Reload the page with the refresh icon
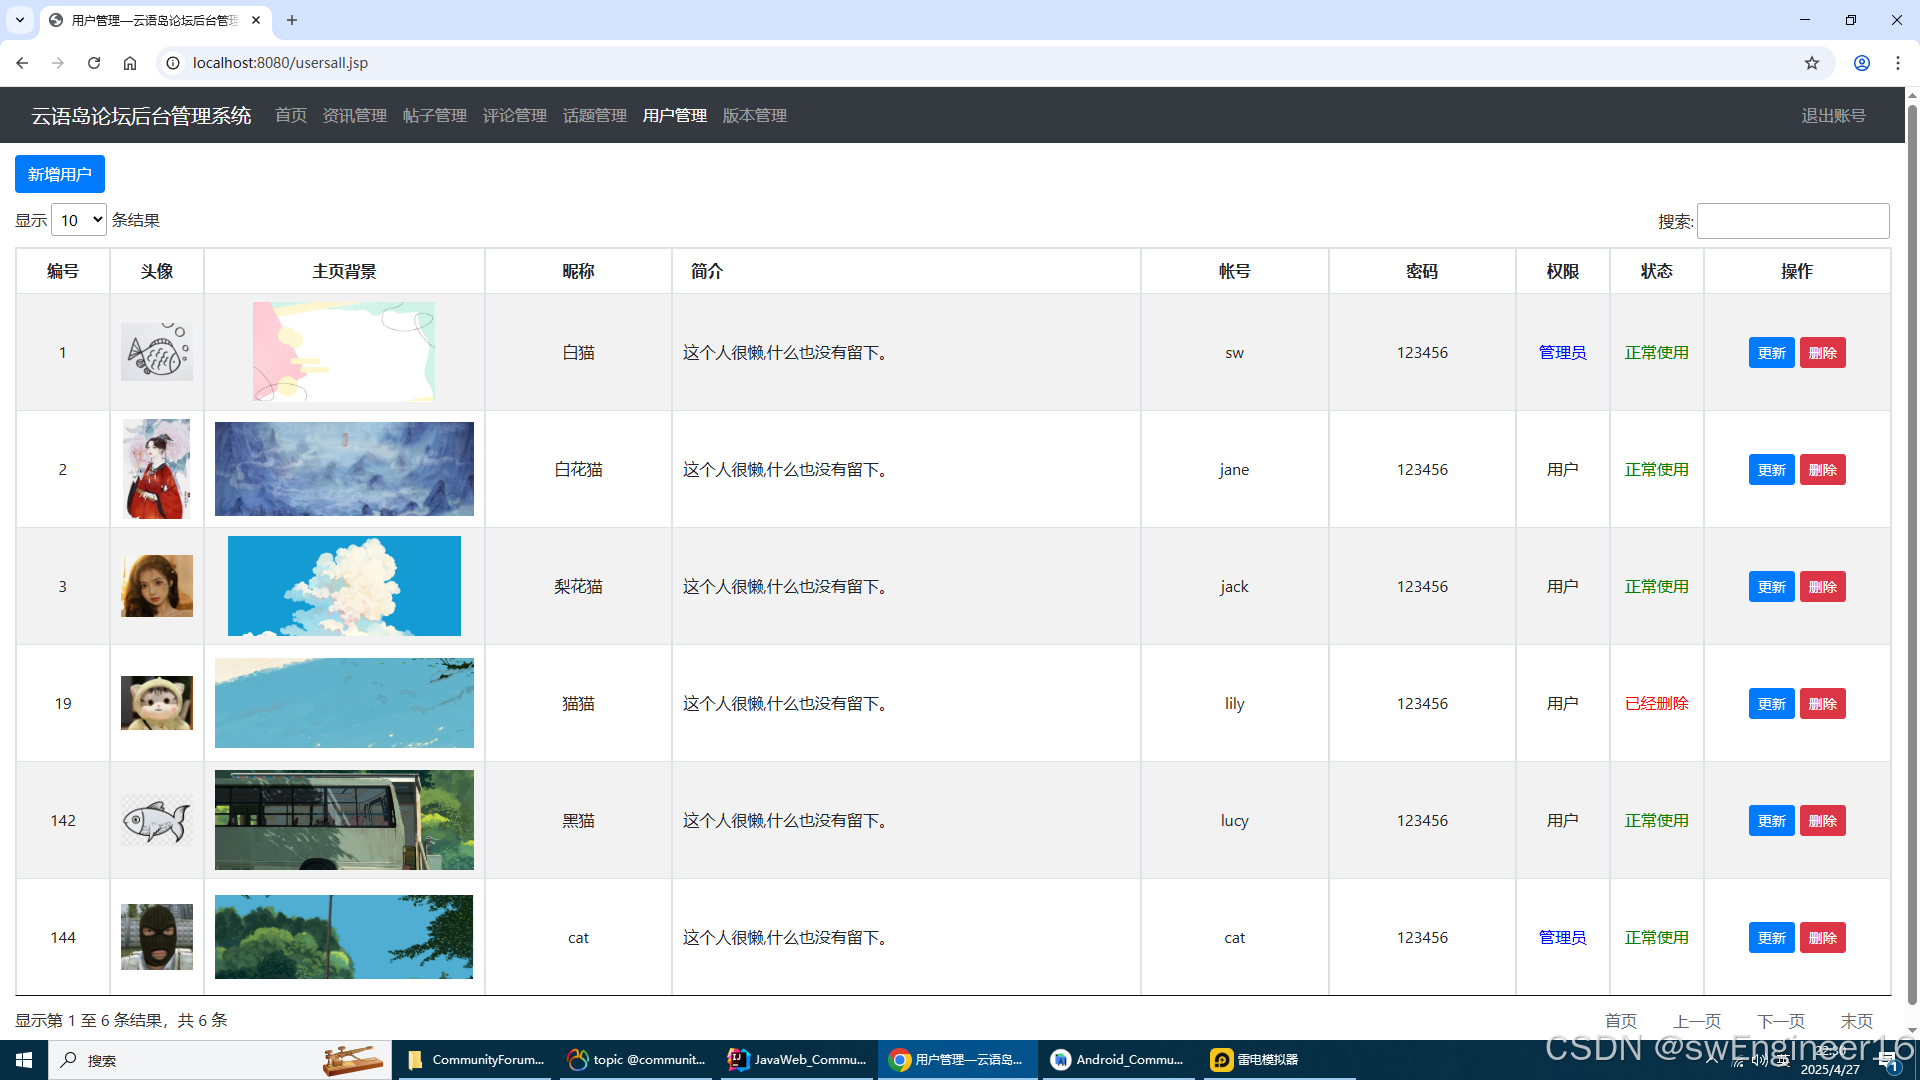The image size is (1920, 1080). click(x=94, y=63)
